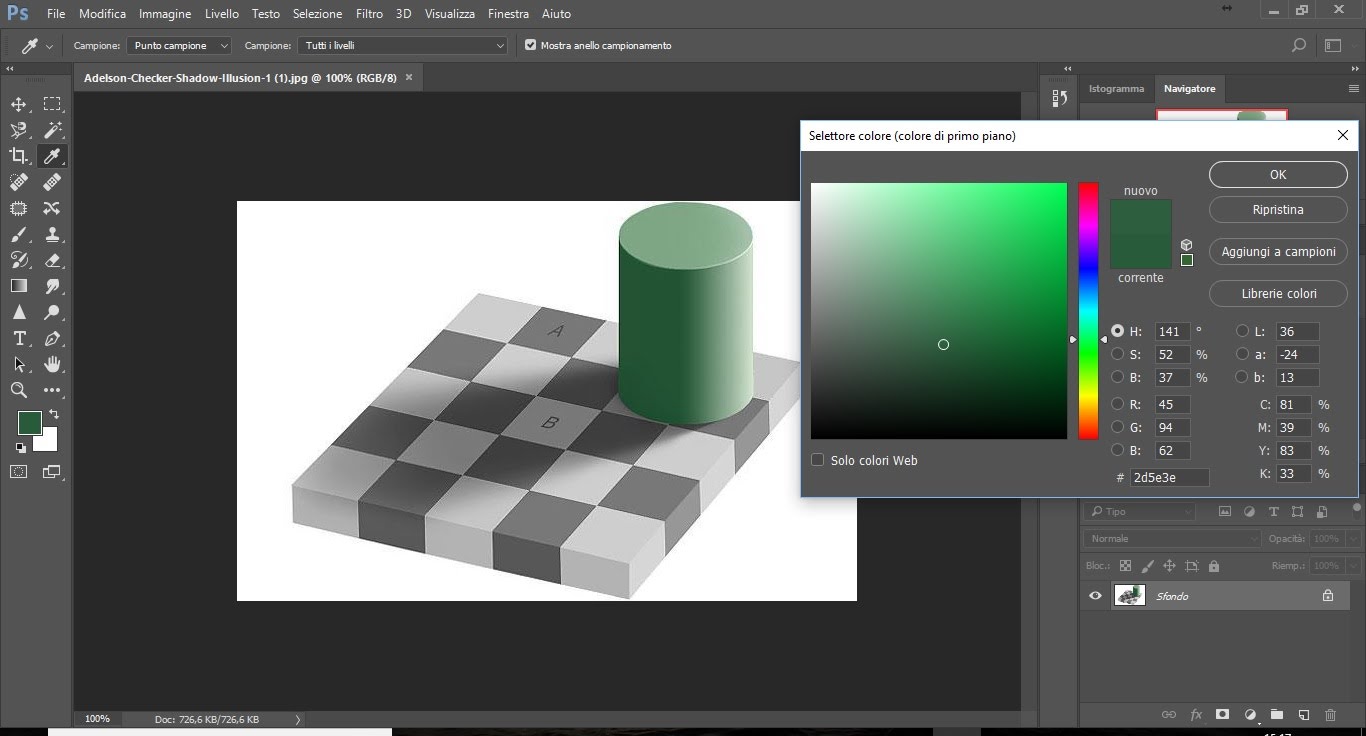Open the File menu
1366x736 pixels.
coord(56,14)
